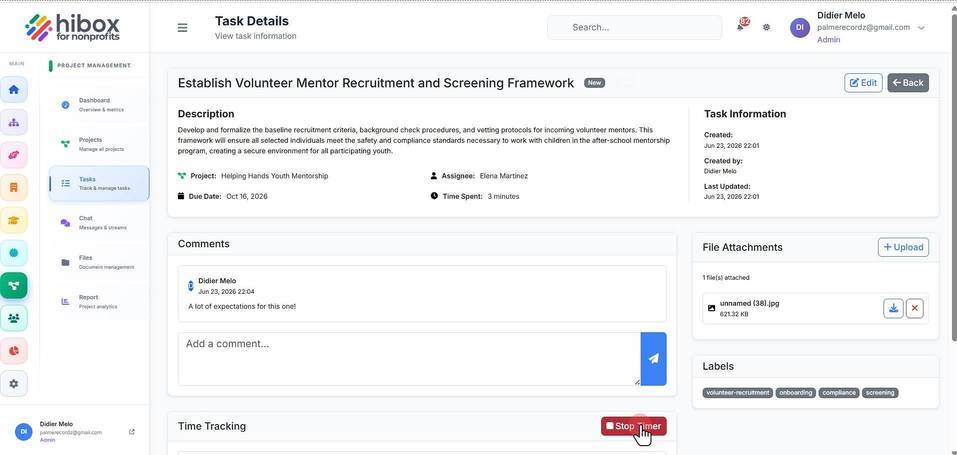Click the task title heading text
This screenshot has width=957, height=455.
[376, 83]
